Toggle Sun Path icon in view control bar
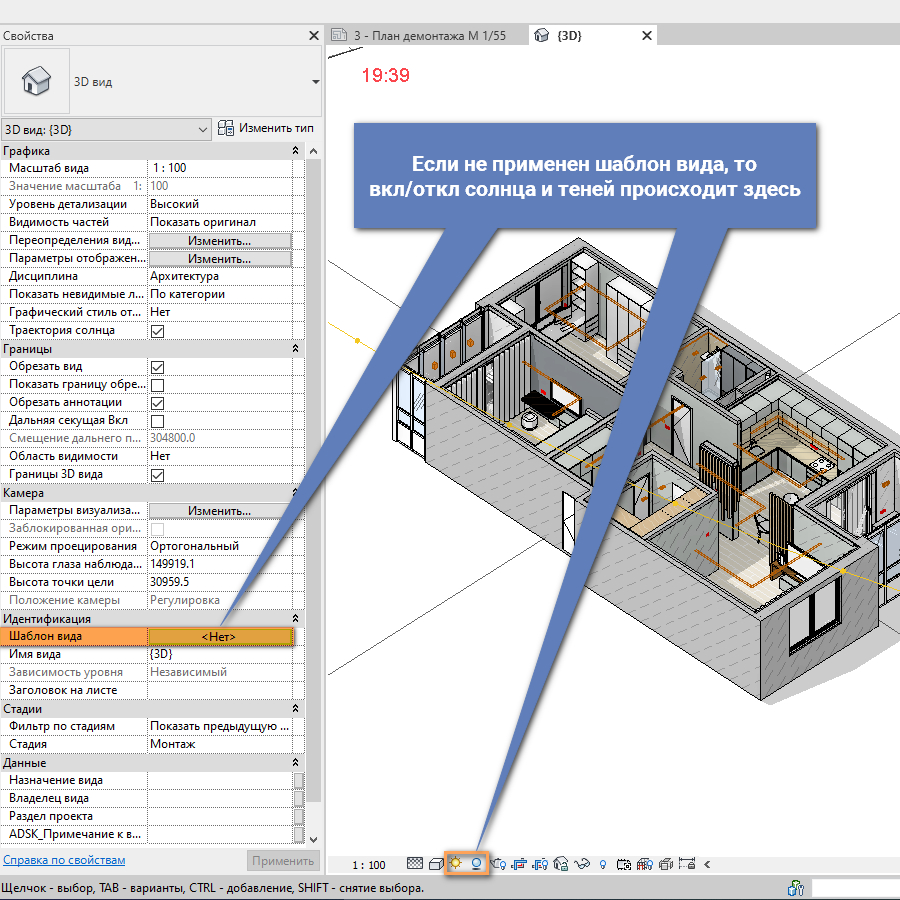 coord(457,864)
